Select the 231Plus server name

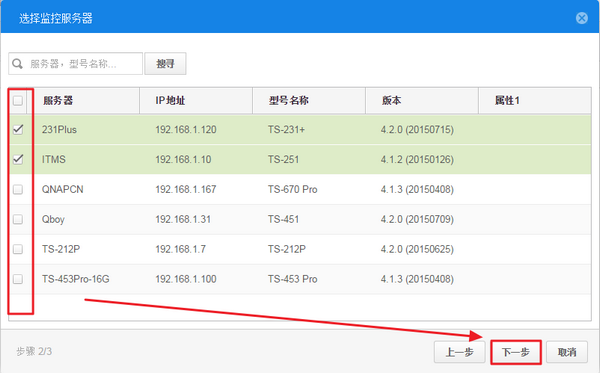[59, 130]
